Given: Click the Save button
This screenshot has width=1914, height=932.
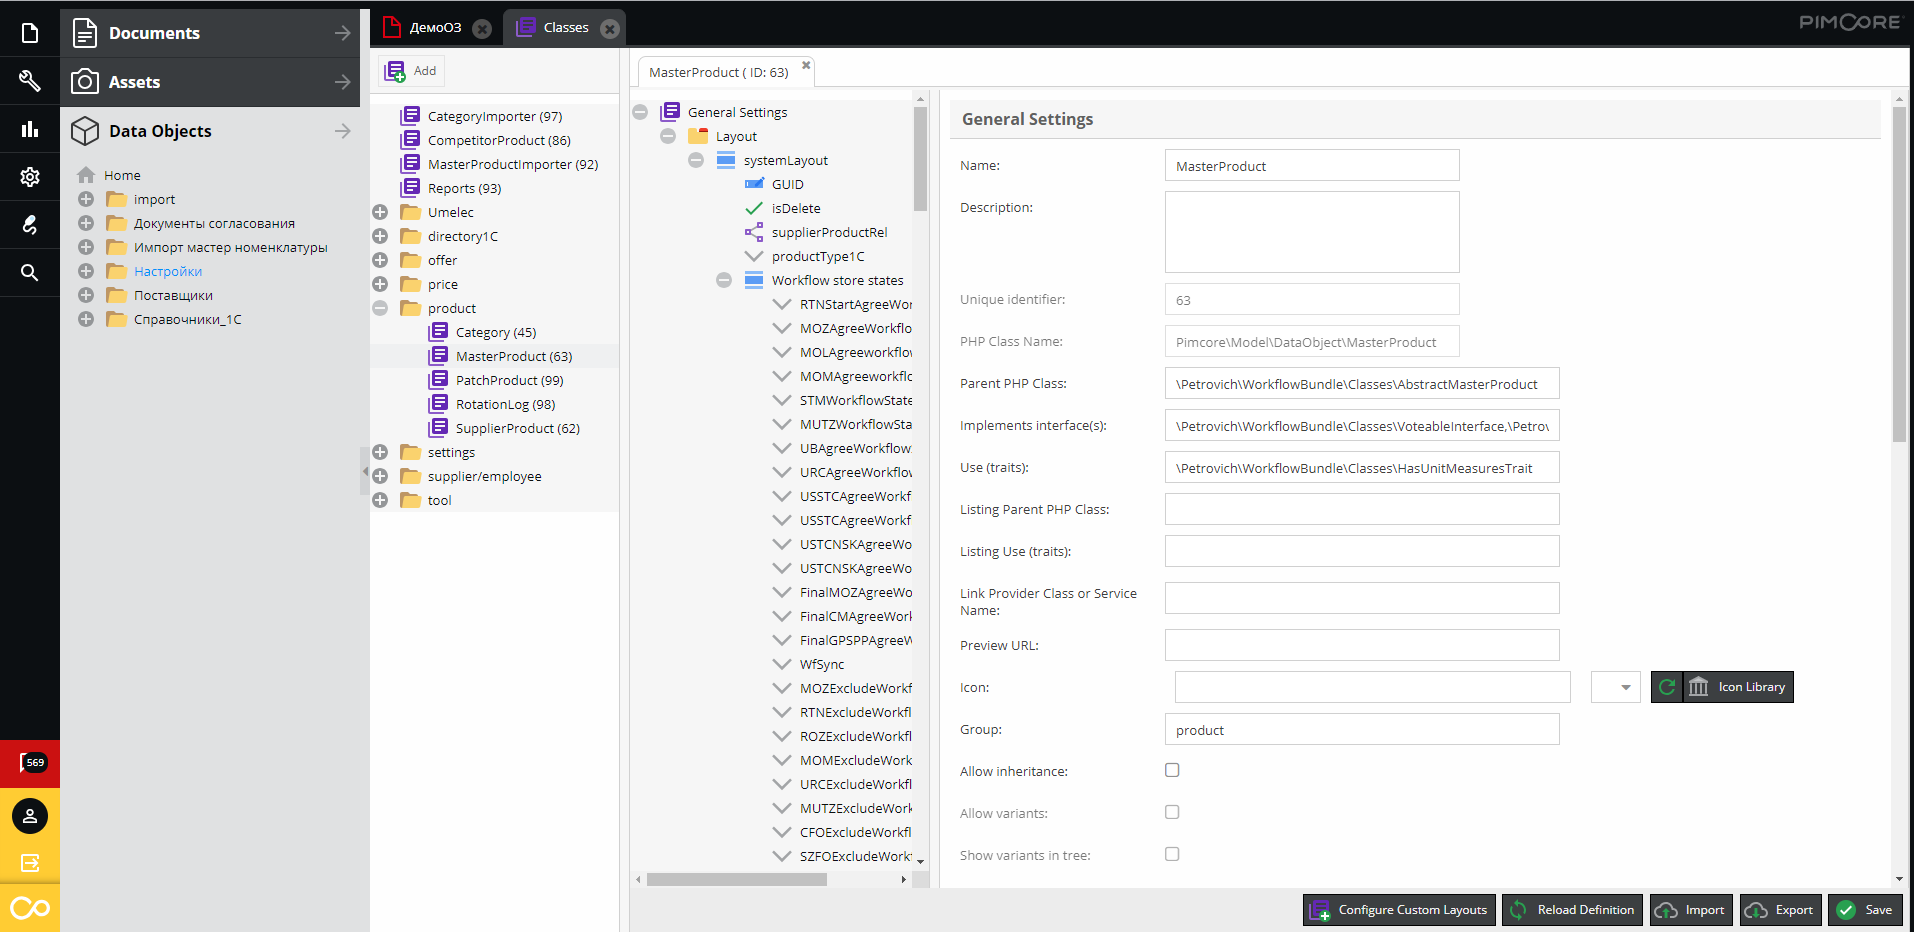Looking at the screenshot, I should click(x=1866, y=910).
